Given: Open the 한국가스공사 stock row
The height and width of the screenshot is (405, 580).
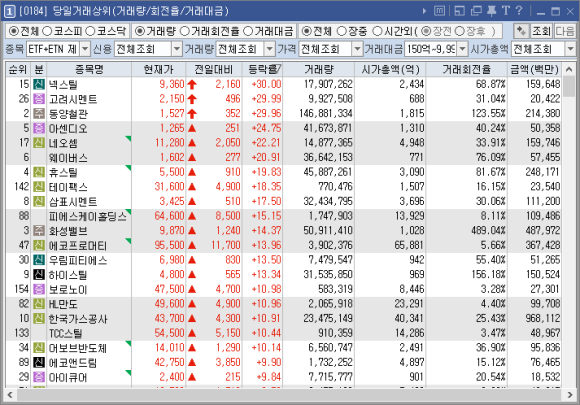Looking at the screenshot, I should [x=283, y=318].
